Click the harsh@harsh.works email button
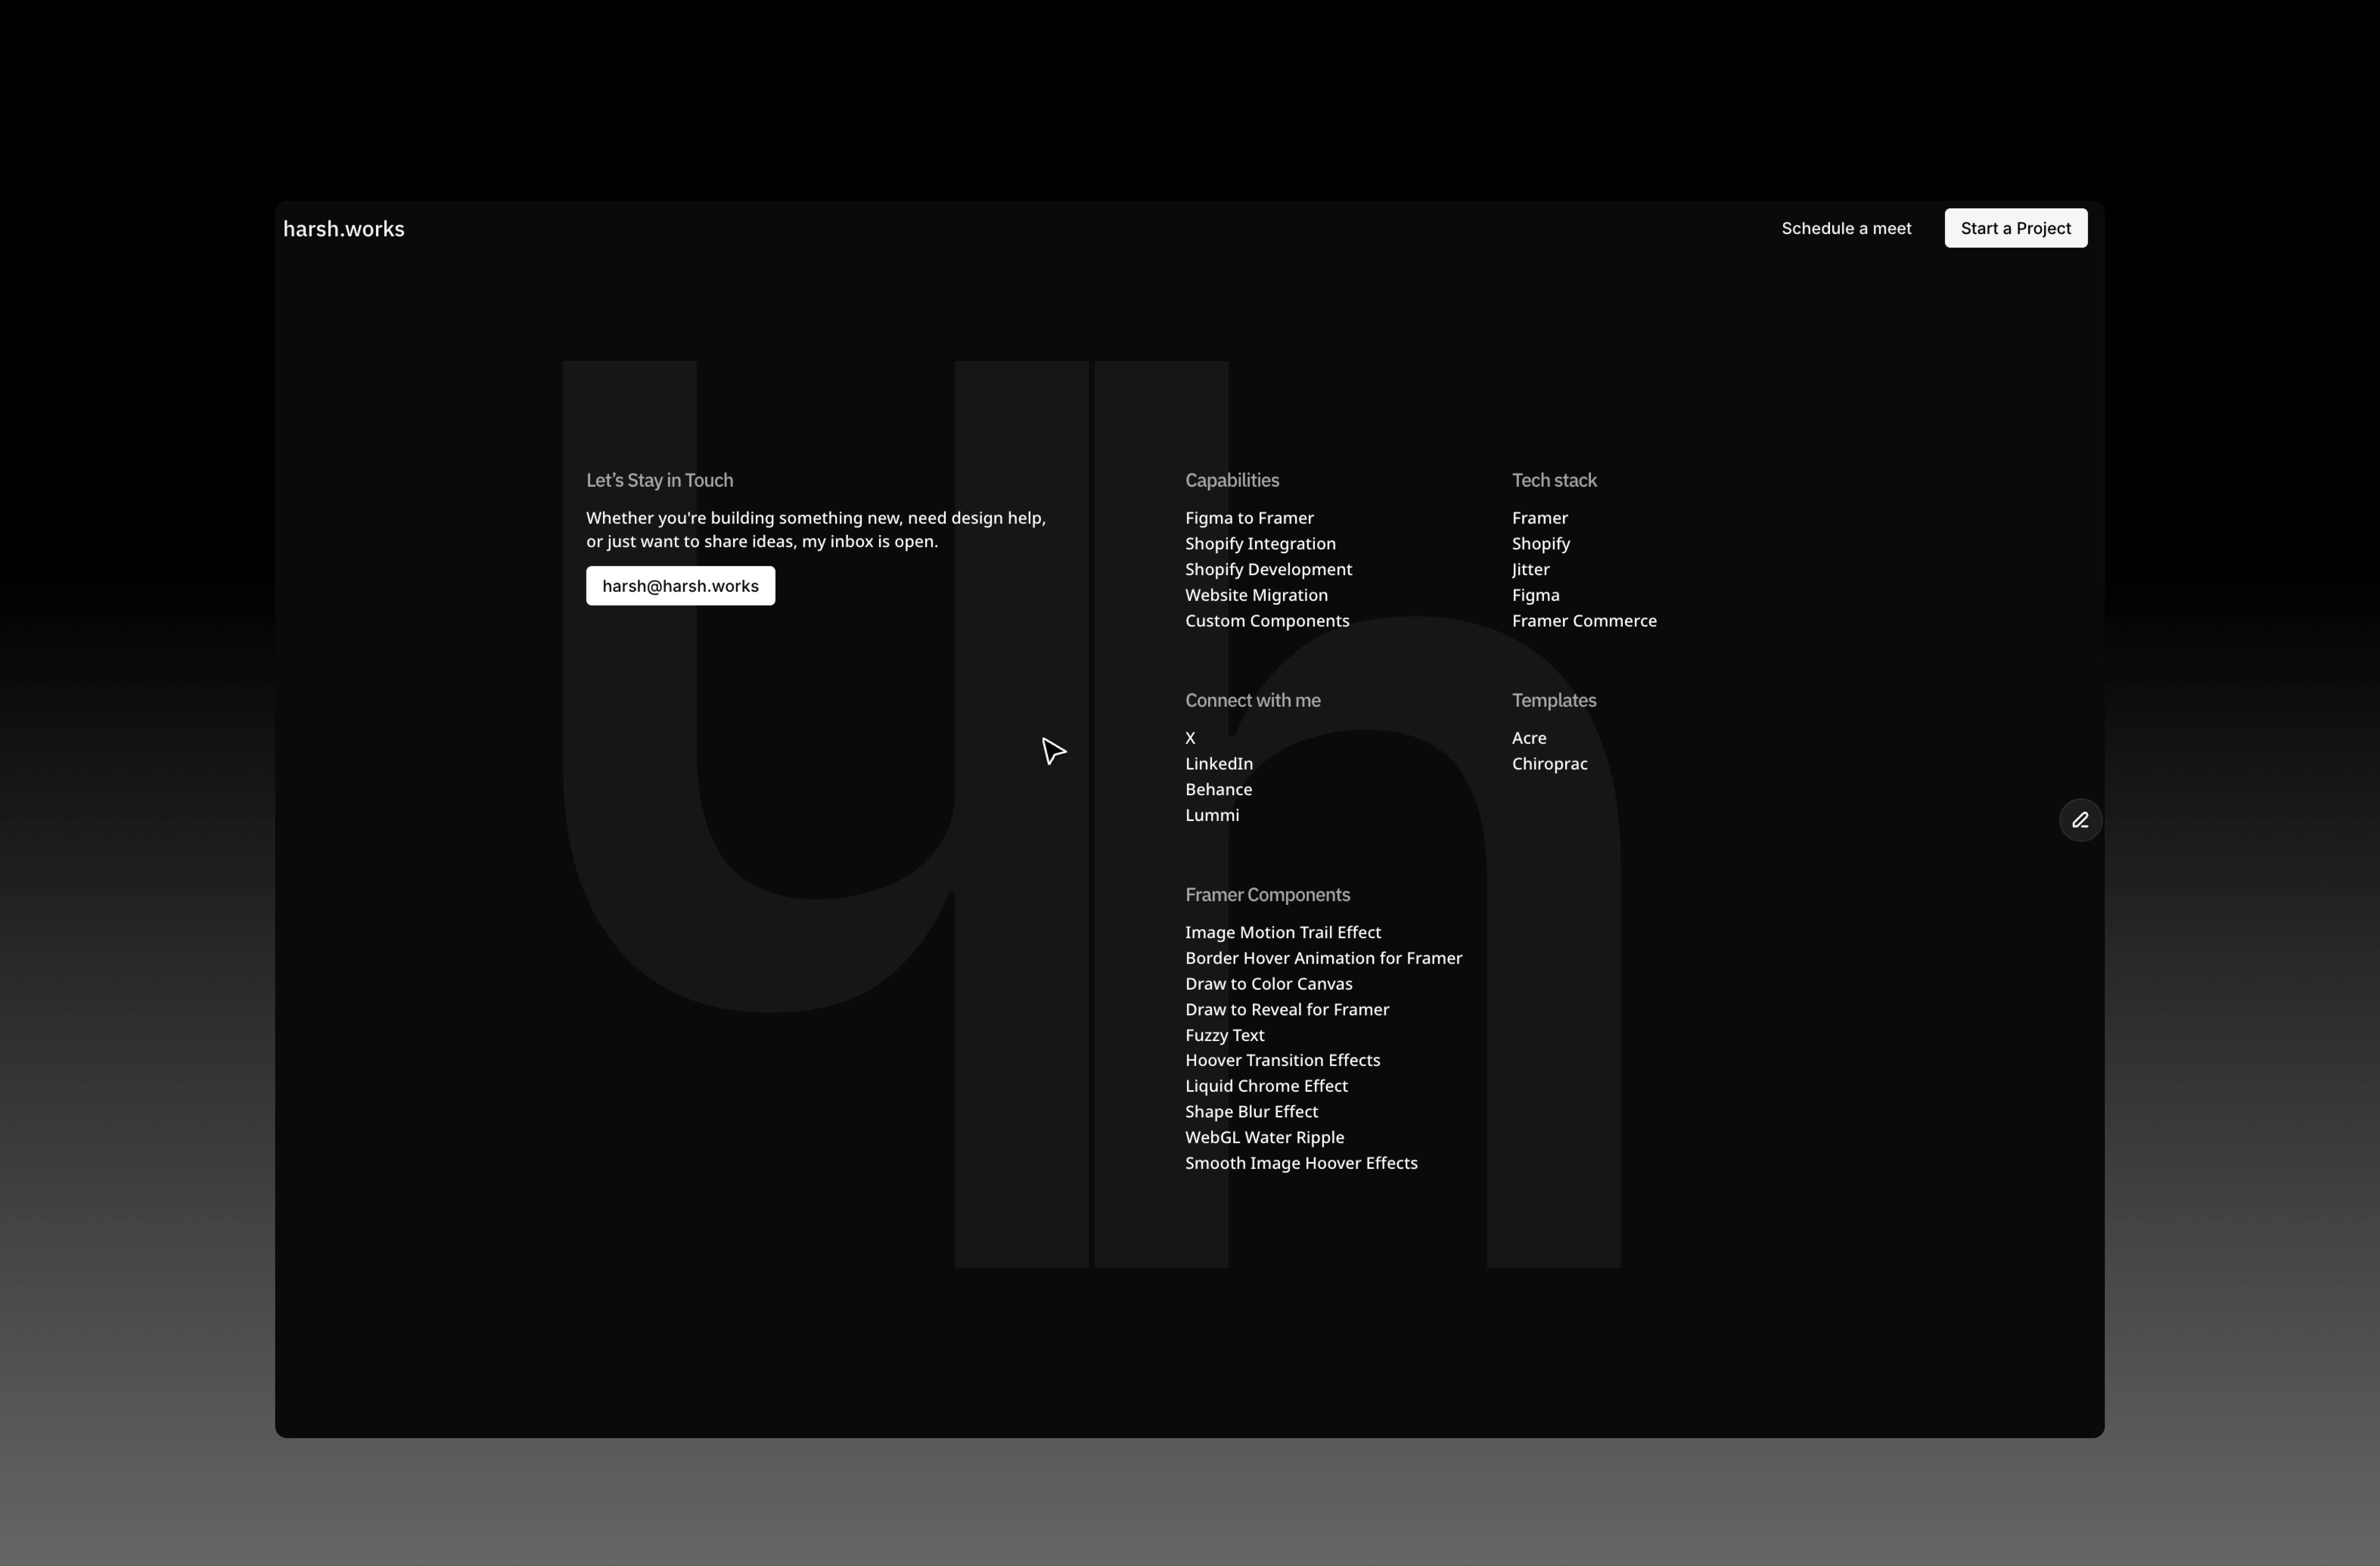 680,586
